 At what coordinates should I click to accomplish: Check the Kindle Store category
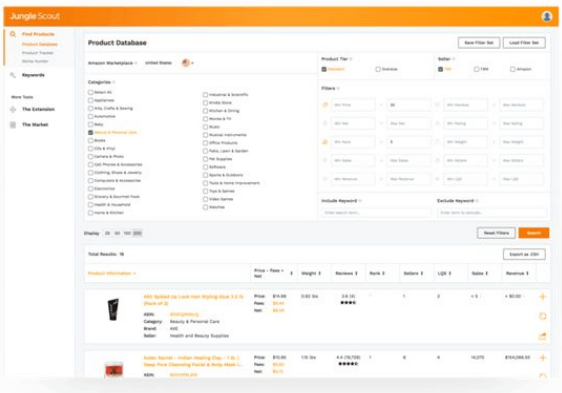tap(205, 103)
